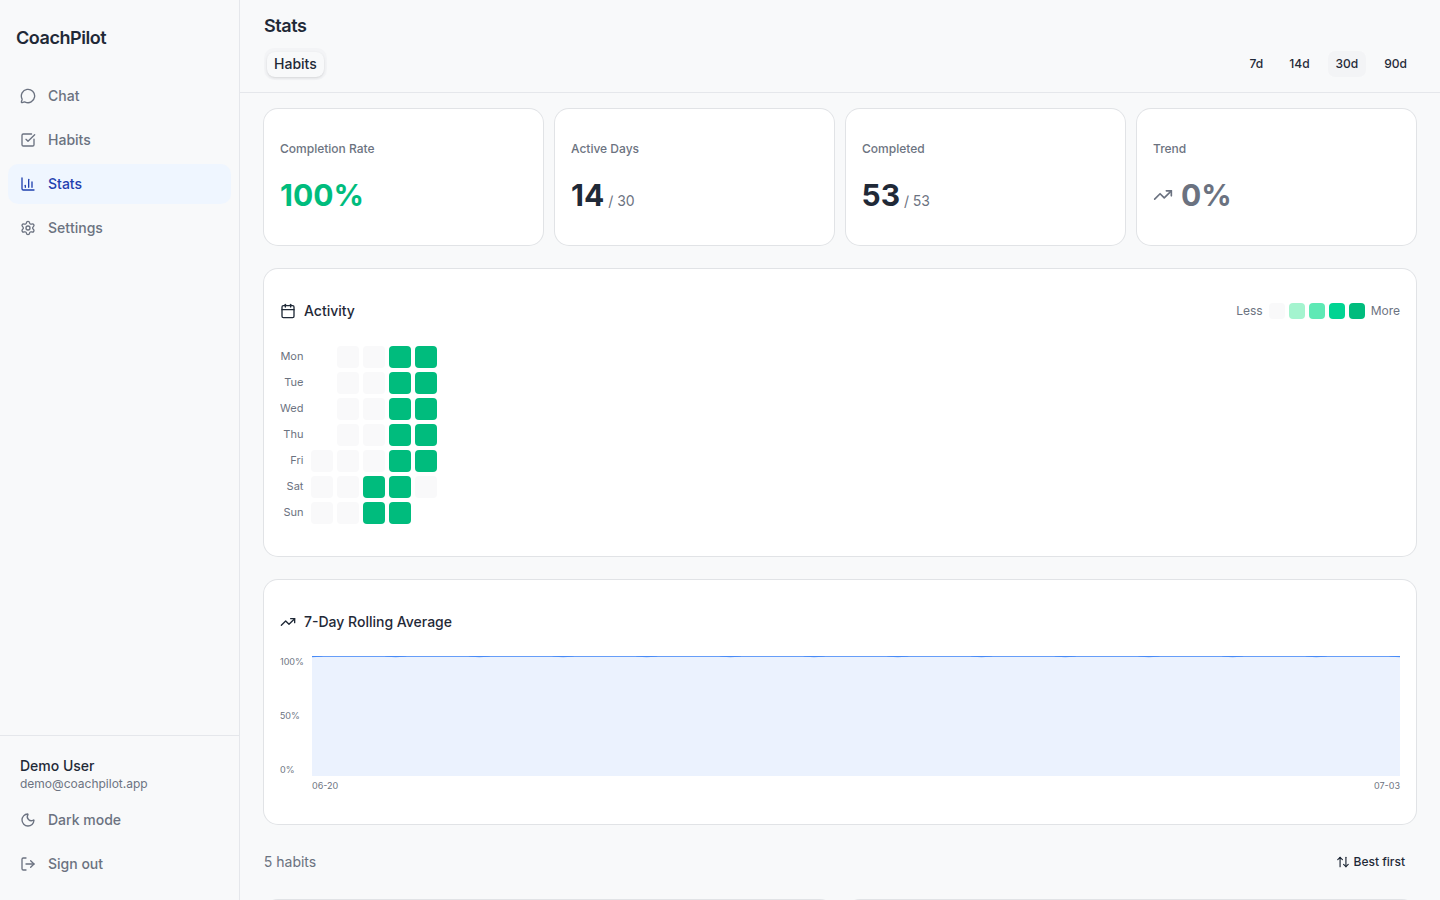Click the CoachPilot logo text
Image resolution: width=1440 pixels, height=900 pixels.
click(61, 38)
